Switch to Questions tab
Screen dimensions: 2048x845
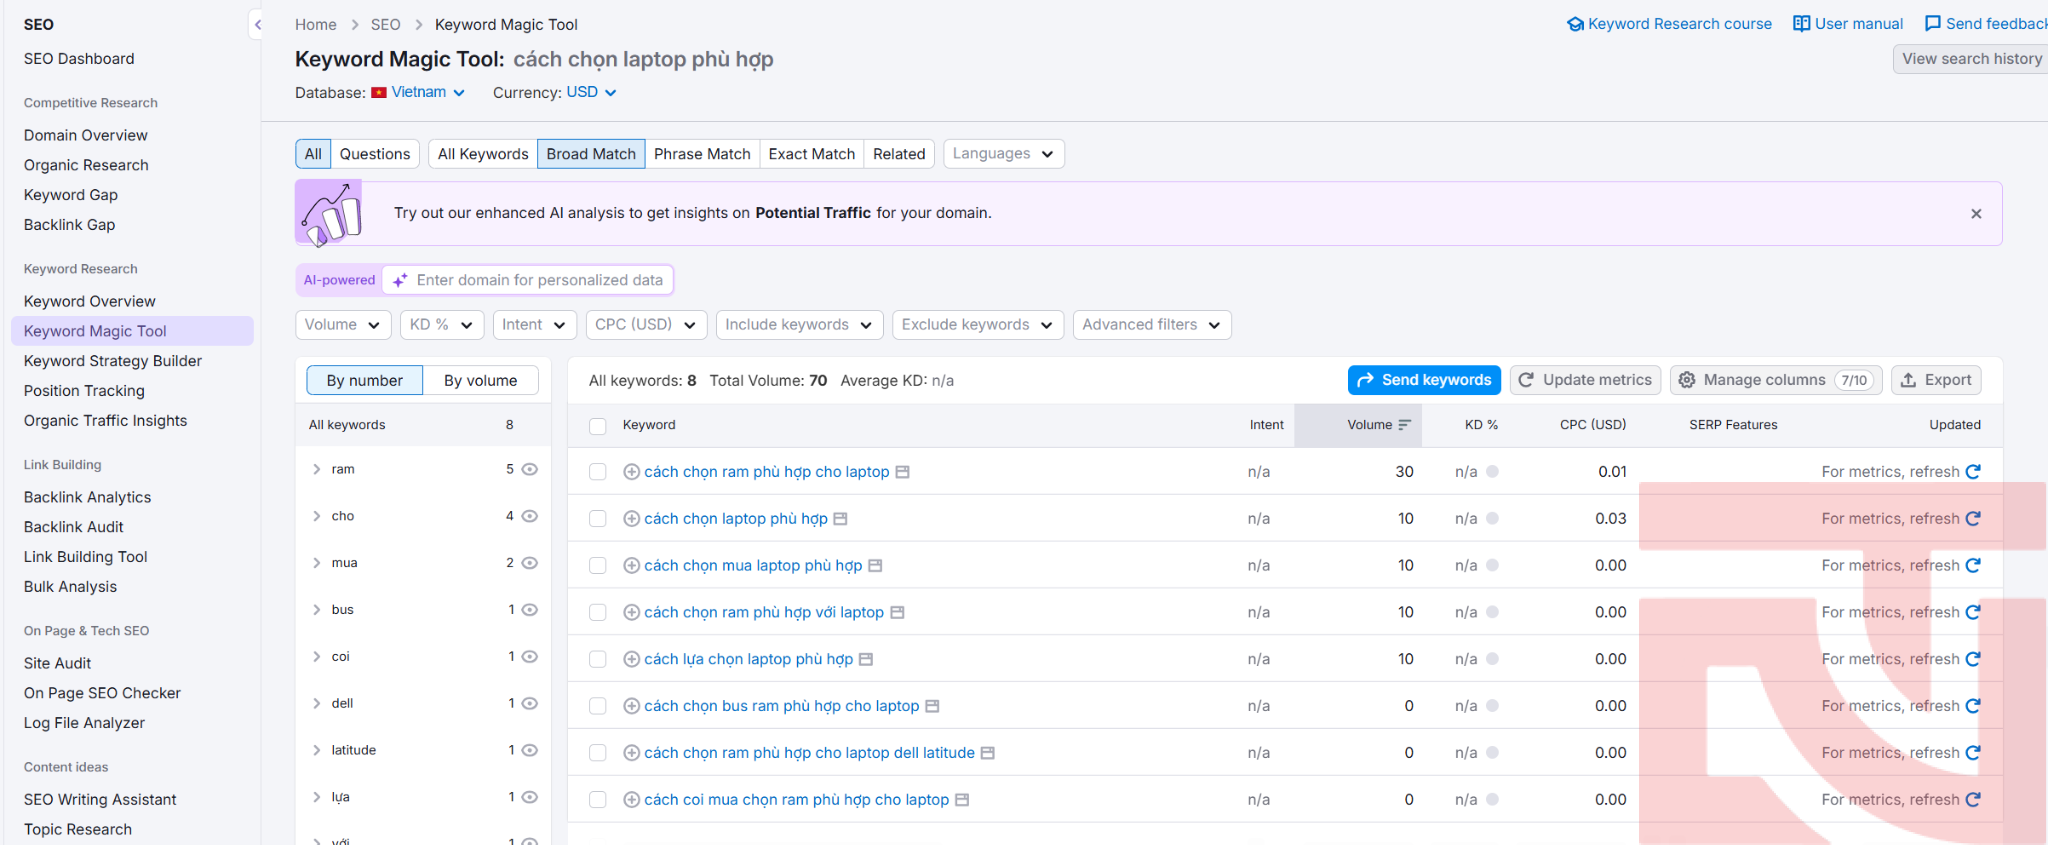[375, 154]
